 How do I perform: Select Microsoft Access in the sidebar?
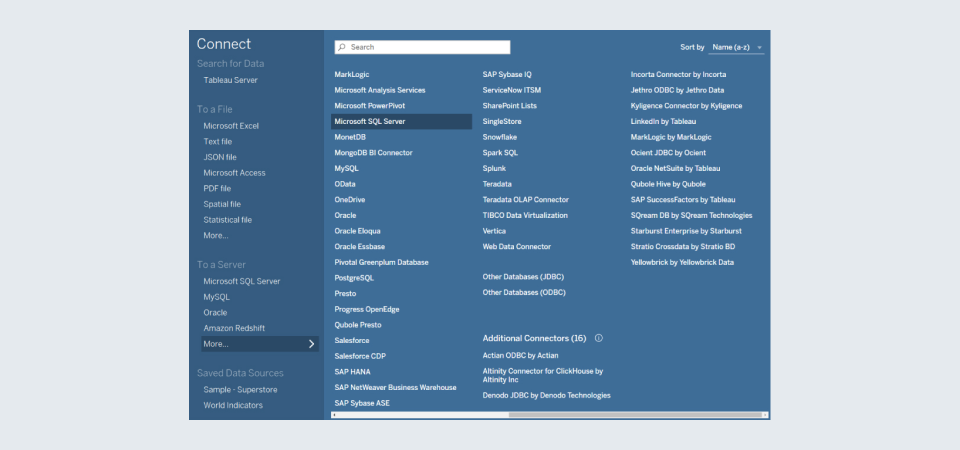tap(234, 173)
